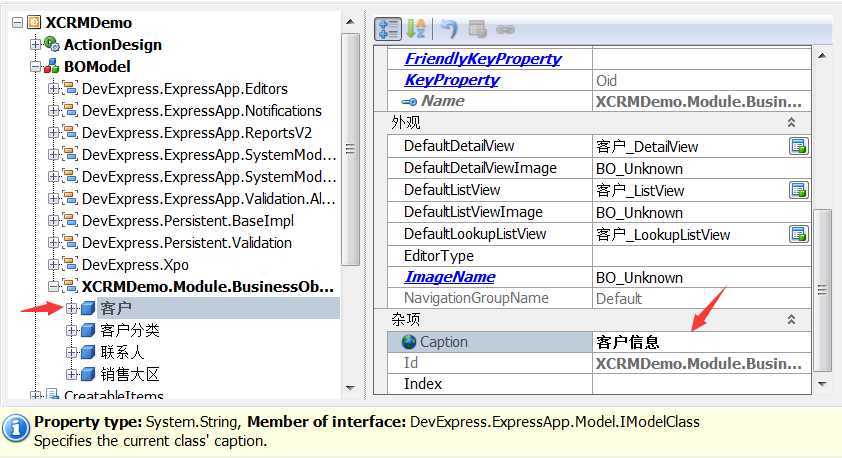This screenshot has height=458, width=842.
Task: Click the categorized view toolbar icon
Action: pyautogui.click(x=388, y=29)
